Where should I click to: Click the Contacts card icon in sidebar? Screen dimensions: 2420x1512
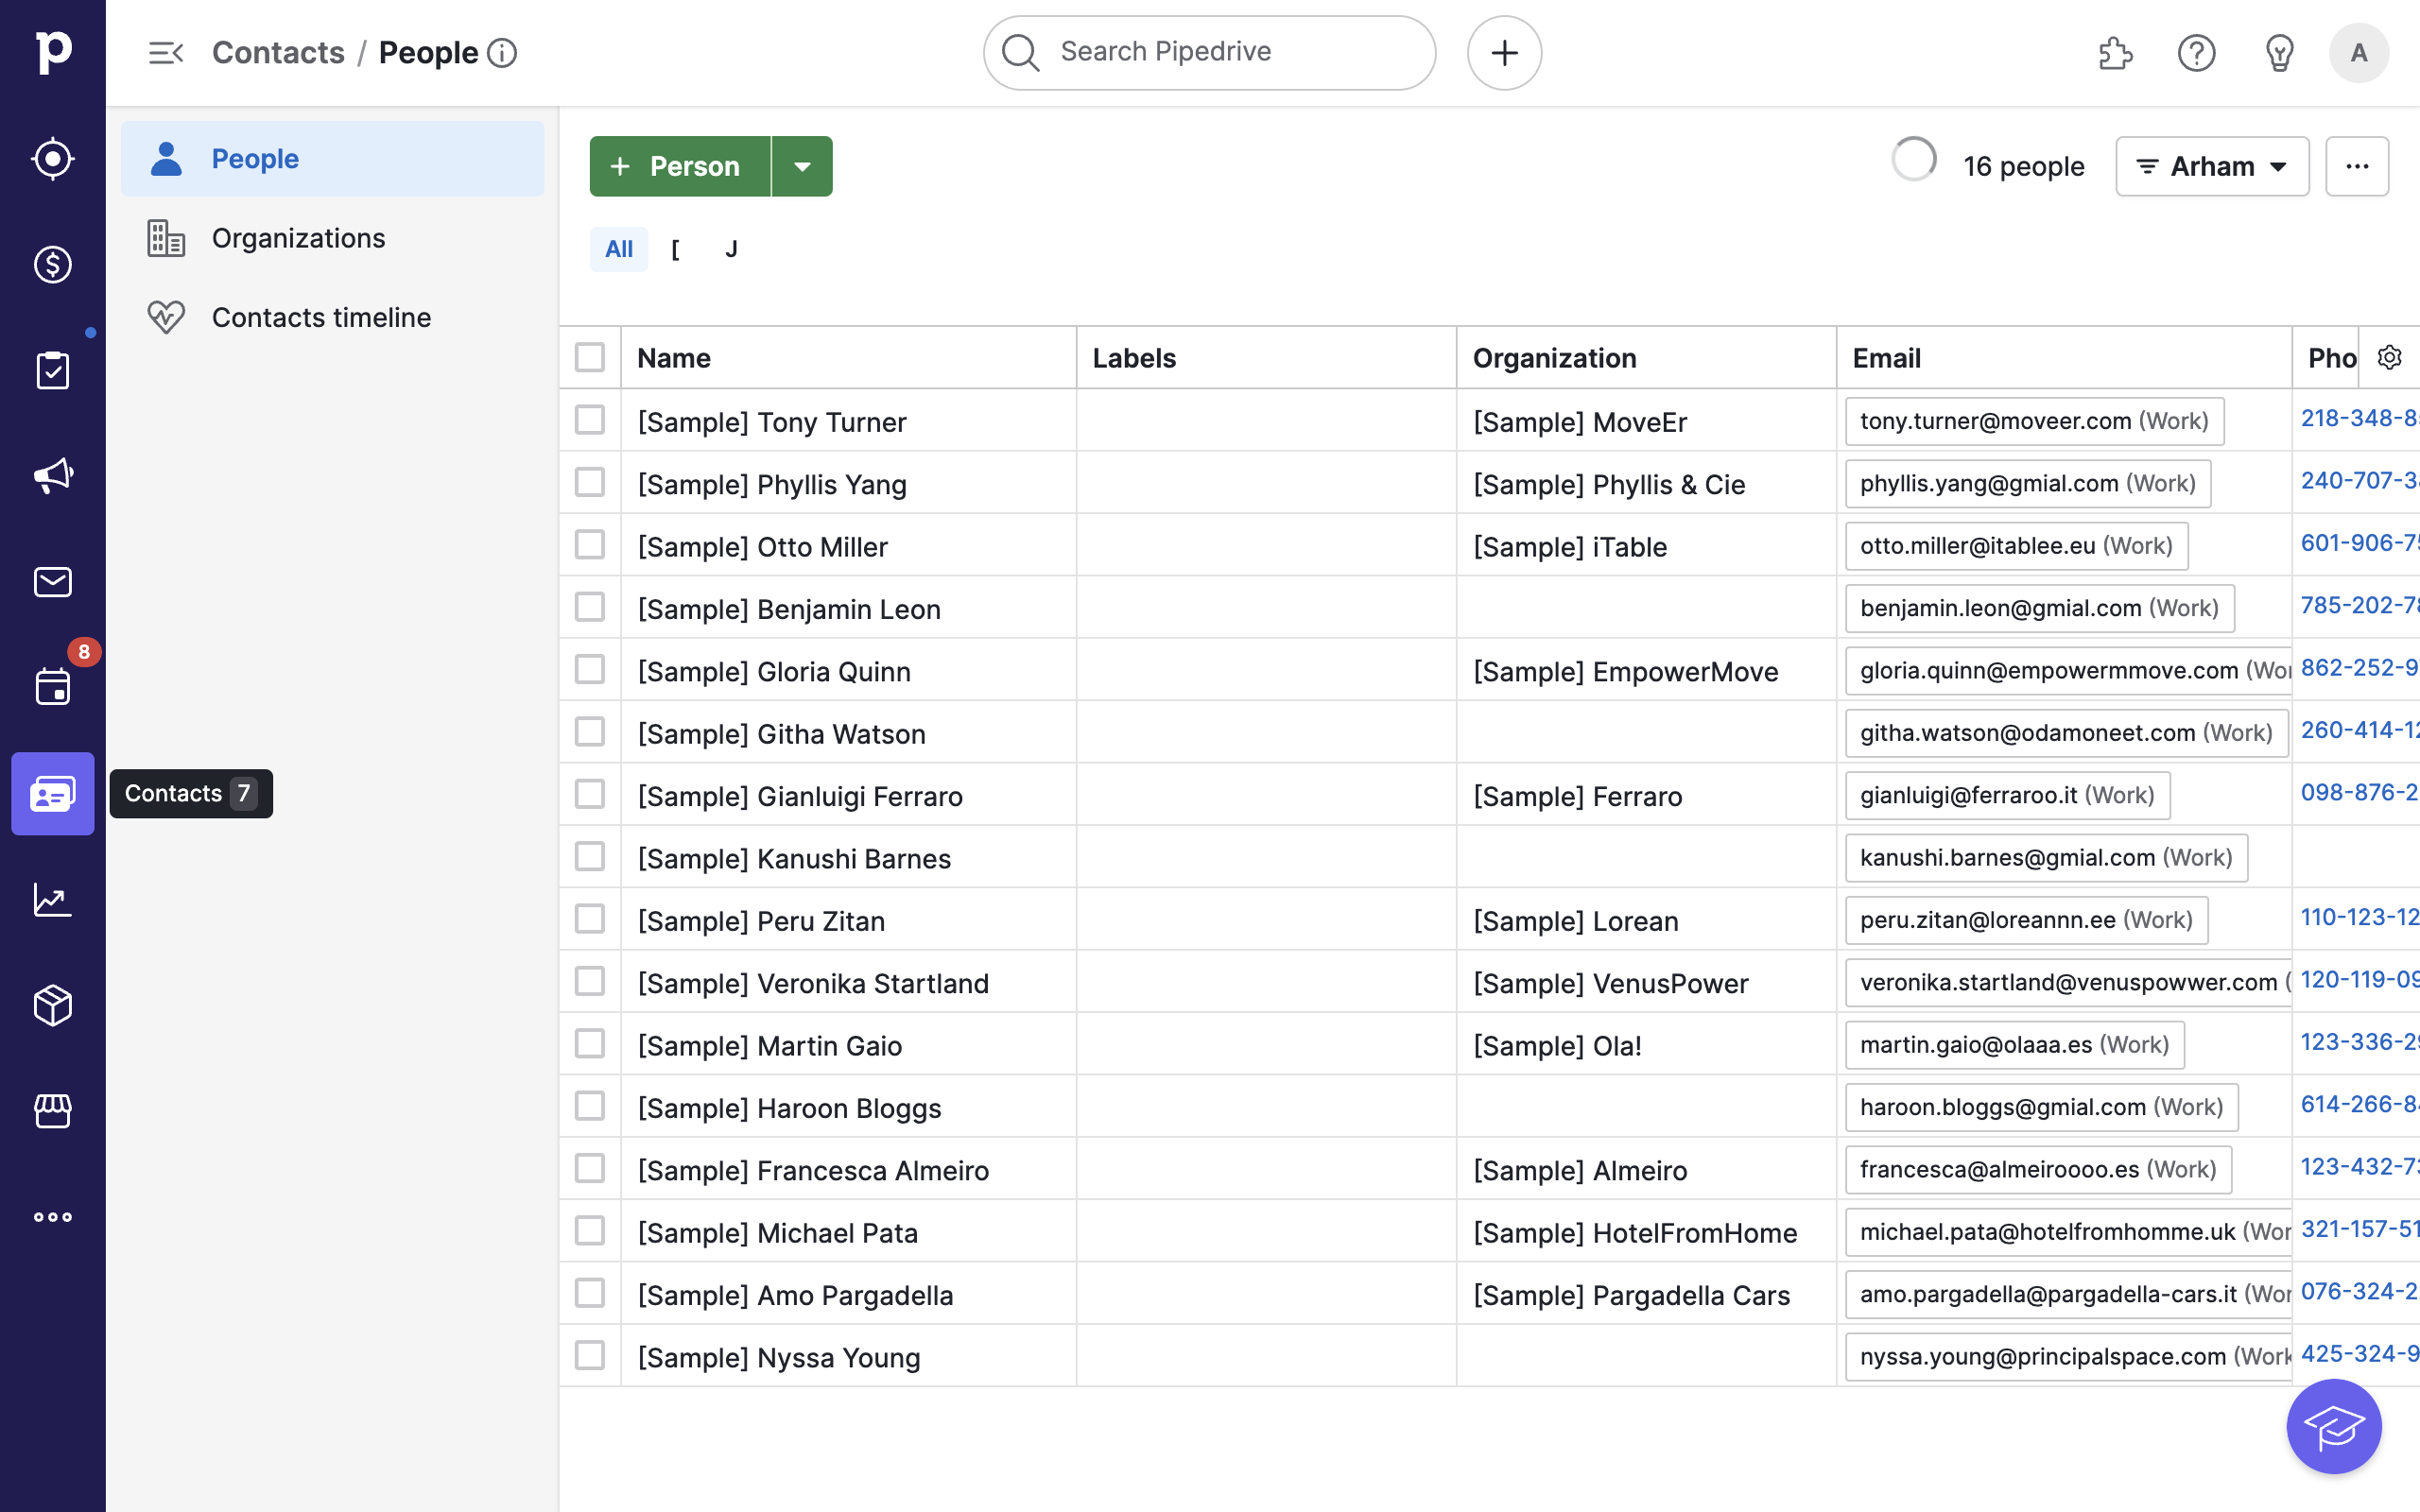[x=53, y=794]
